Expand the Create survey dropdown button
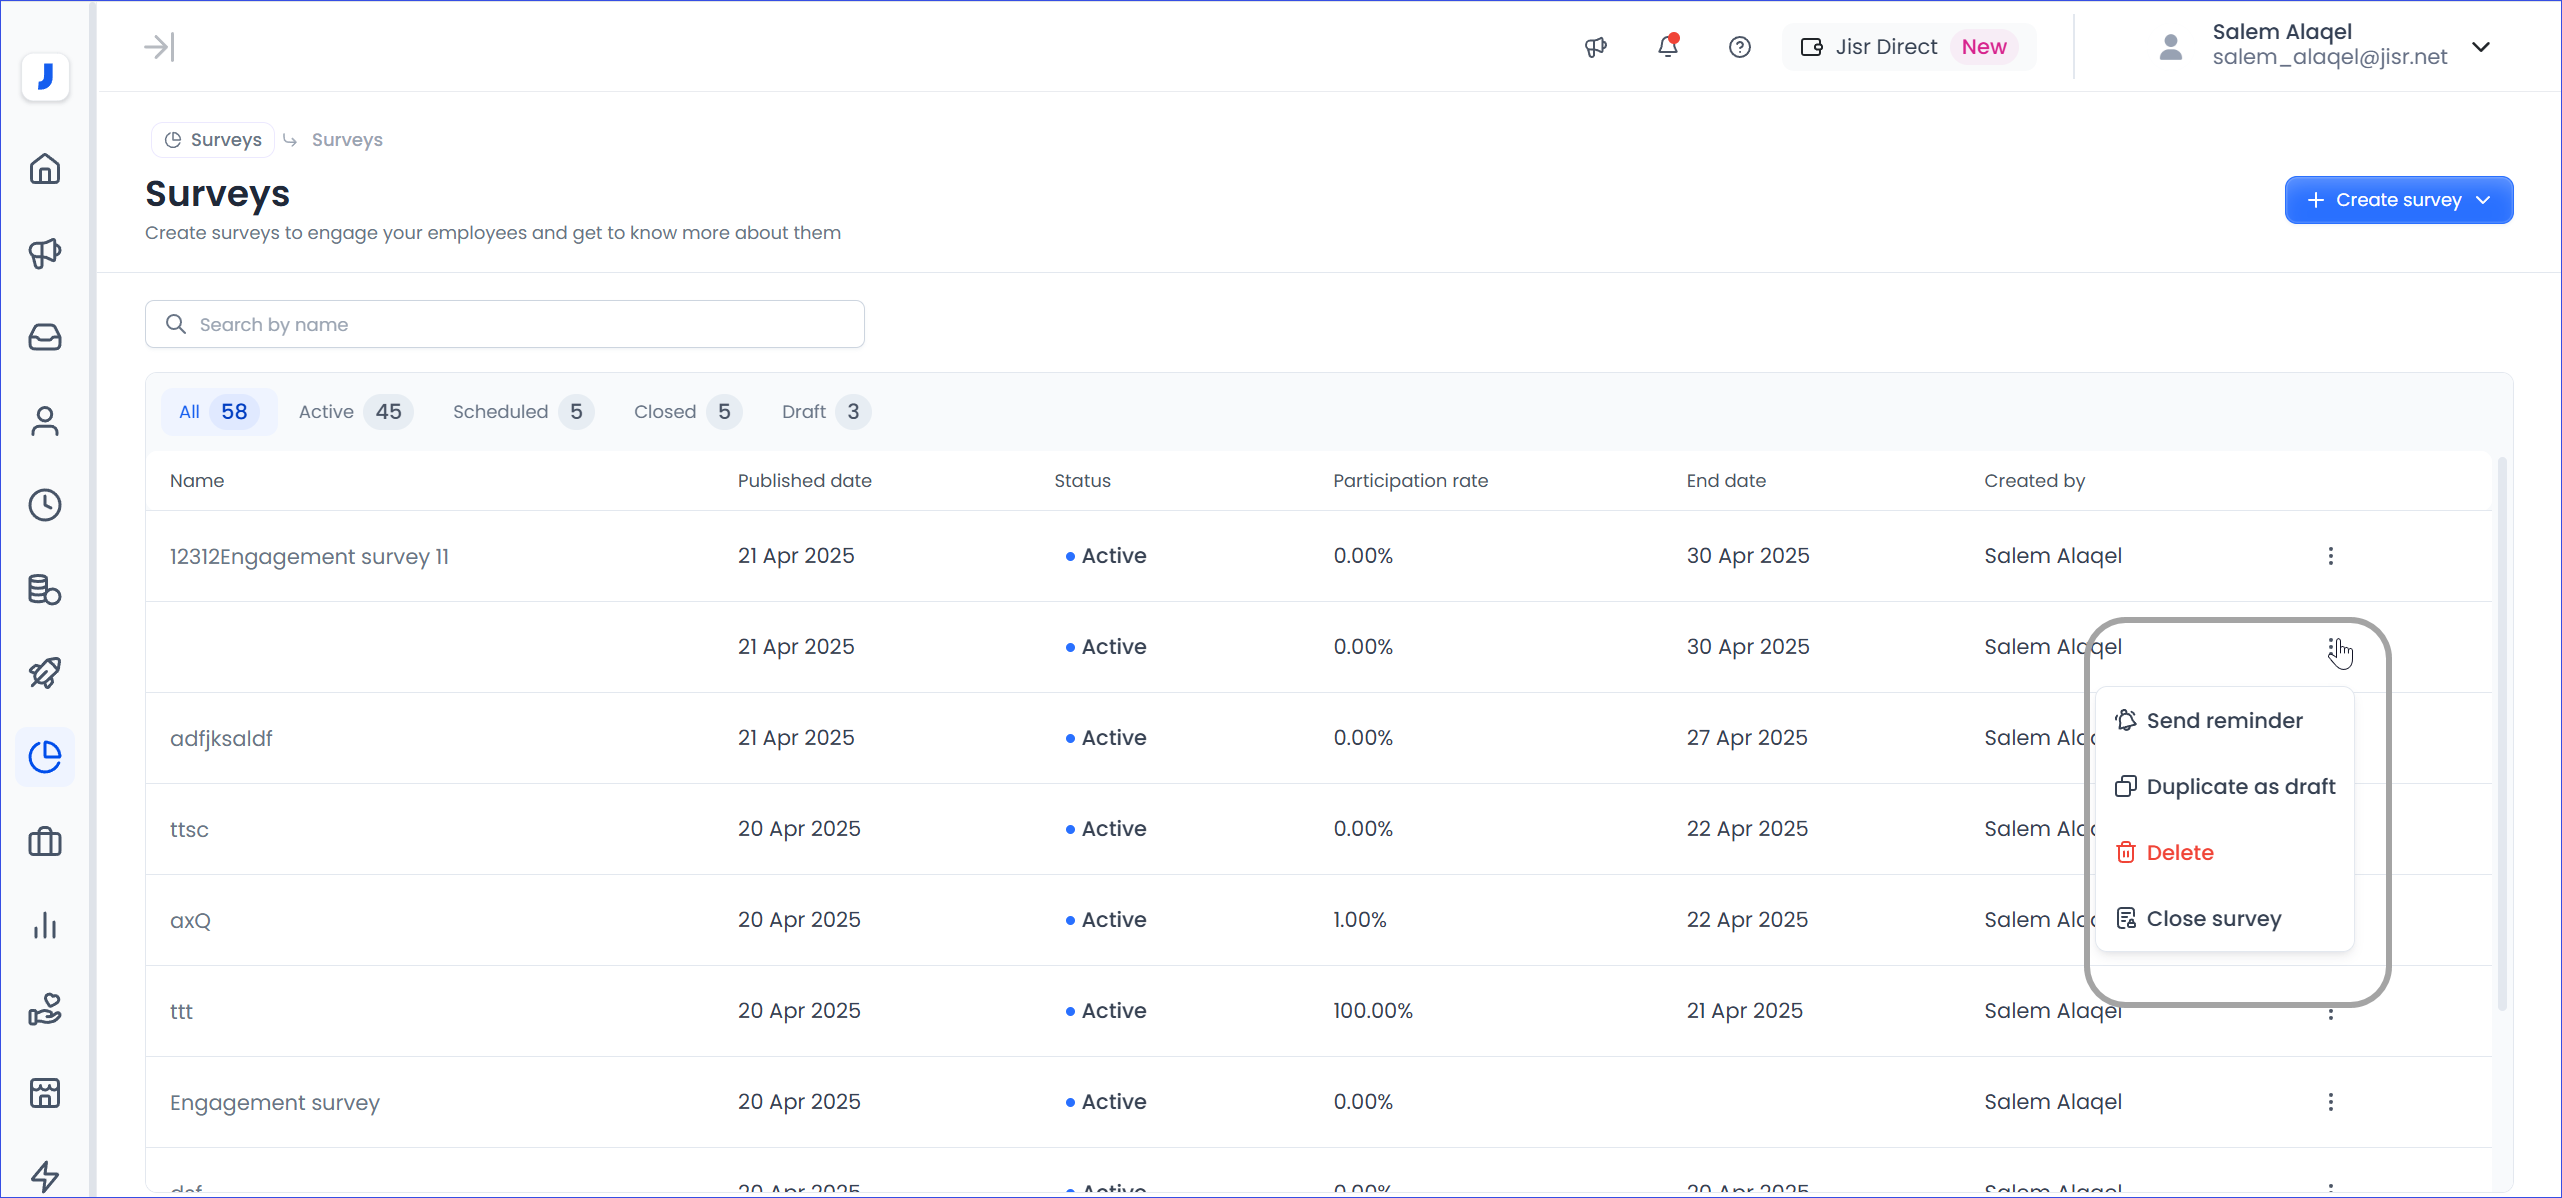2562x1198 pixels. (x=2398, y=200)
